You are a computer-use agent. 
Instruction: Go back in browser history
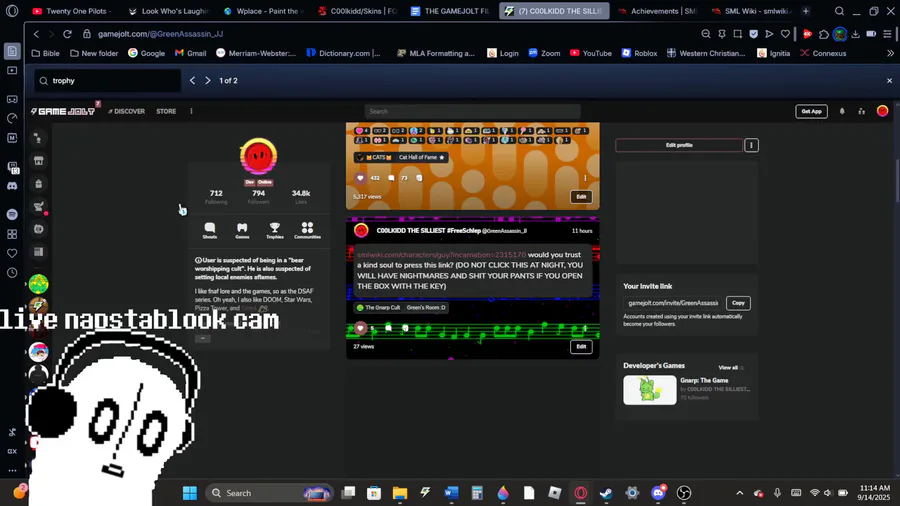(x=36, y=34)
